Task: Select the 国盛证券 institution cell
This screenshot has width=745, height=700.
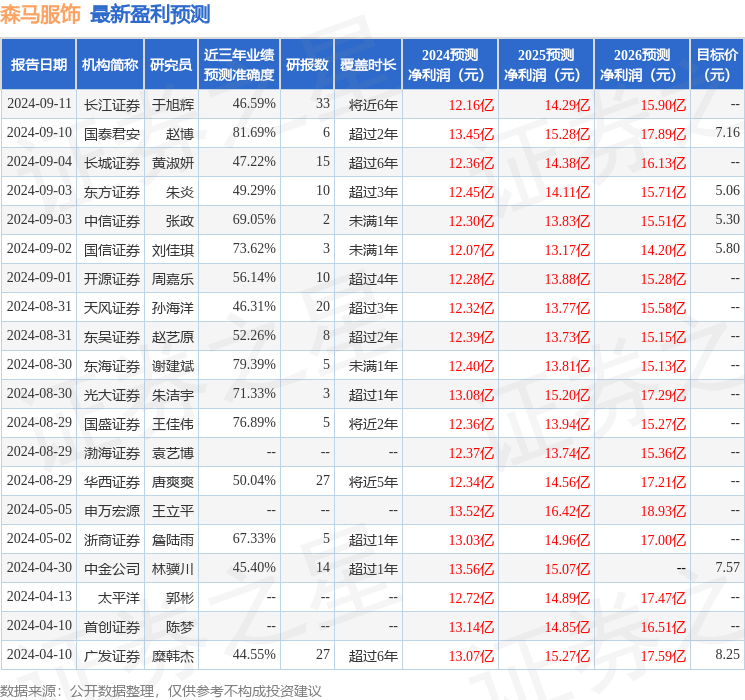Action: pyautogui.click(x=112, y=424)
